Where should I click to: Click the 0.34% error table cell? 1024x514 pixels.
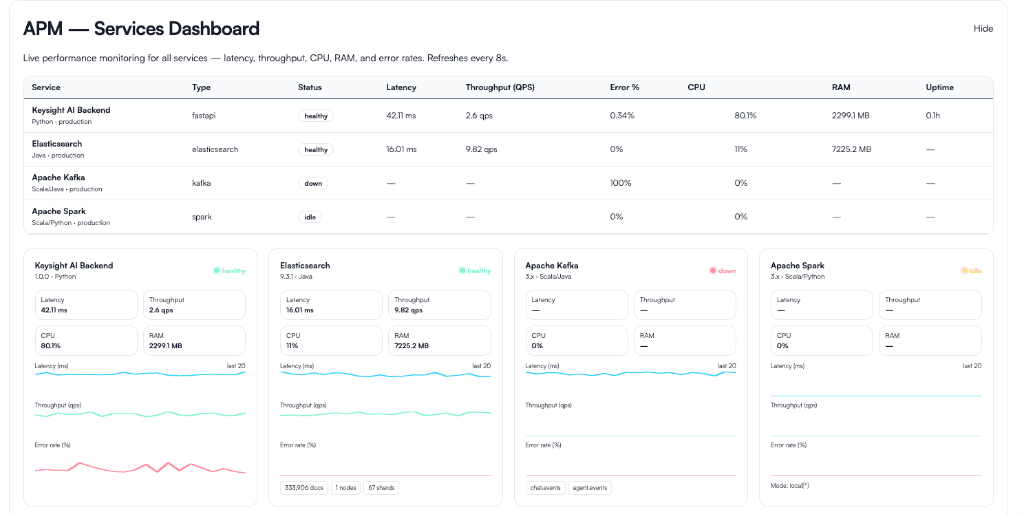click(x=622, y=116)
